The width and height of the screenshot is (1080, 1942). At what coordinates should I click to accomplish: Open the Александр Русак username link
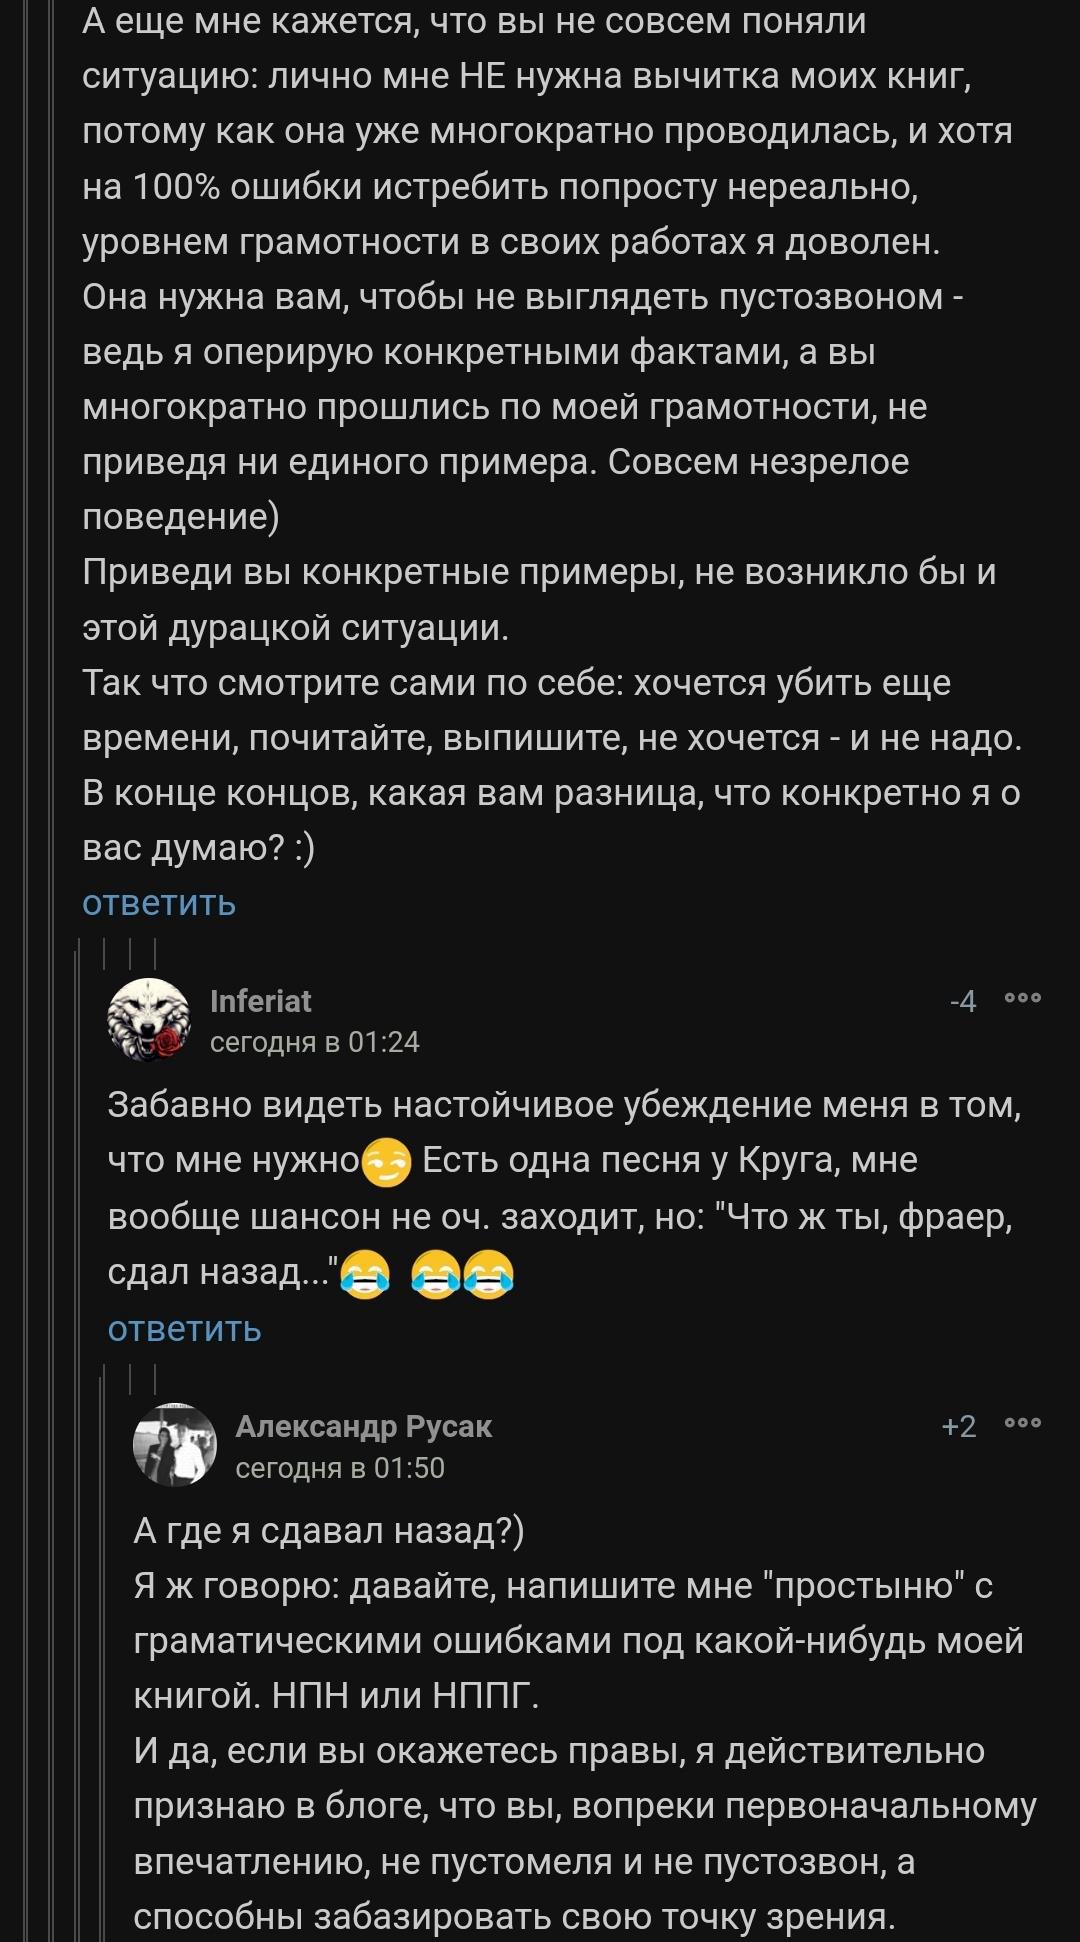pos(363,1426)
